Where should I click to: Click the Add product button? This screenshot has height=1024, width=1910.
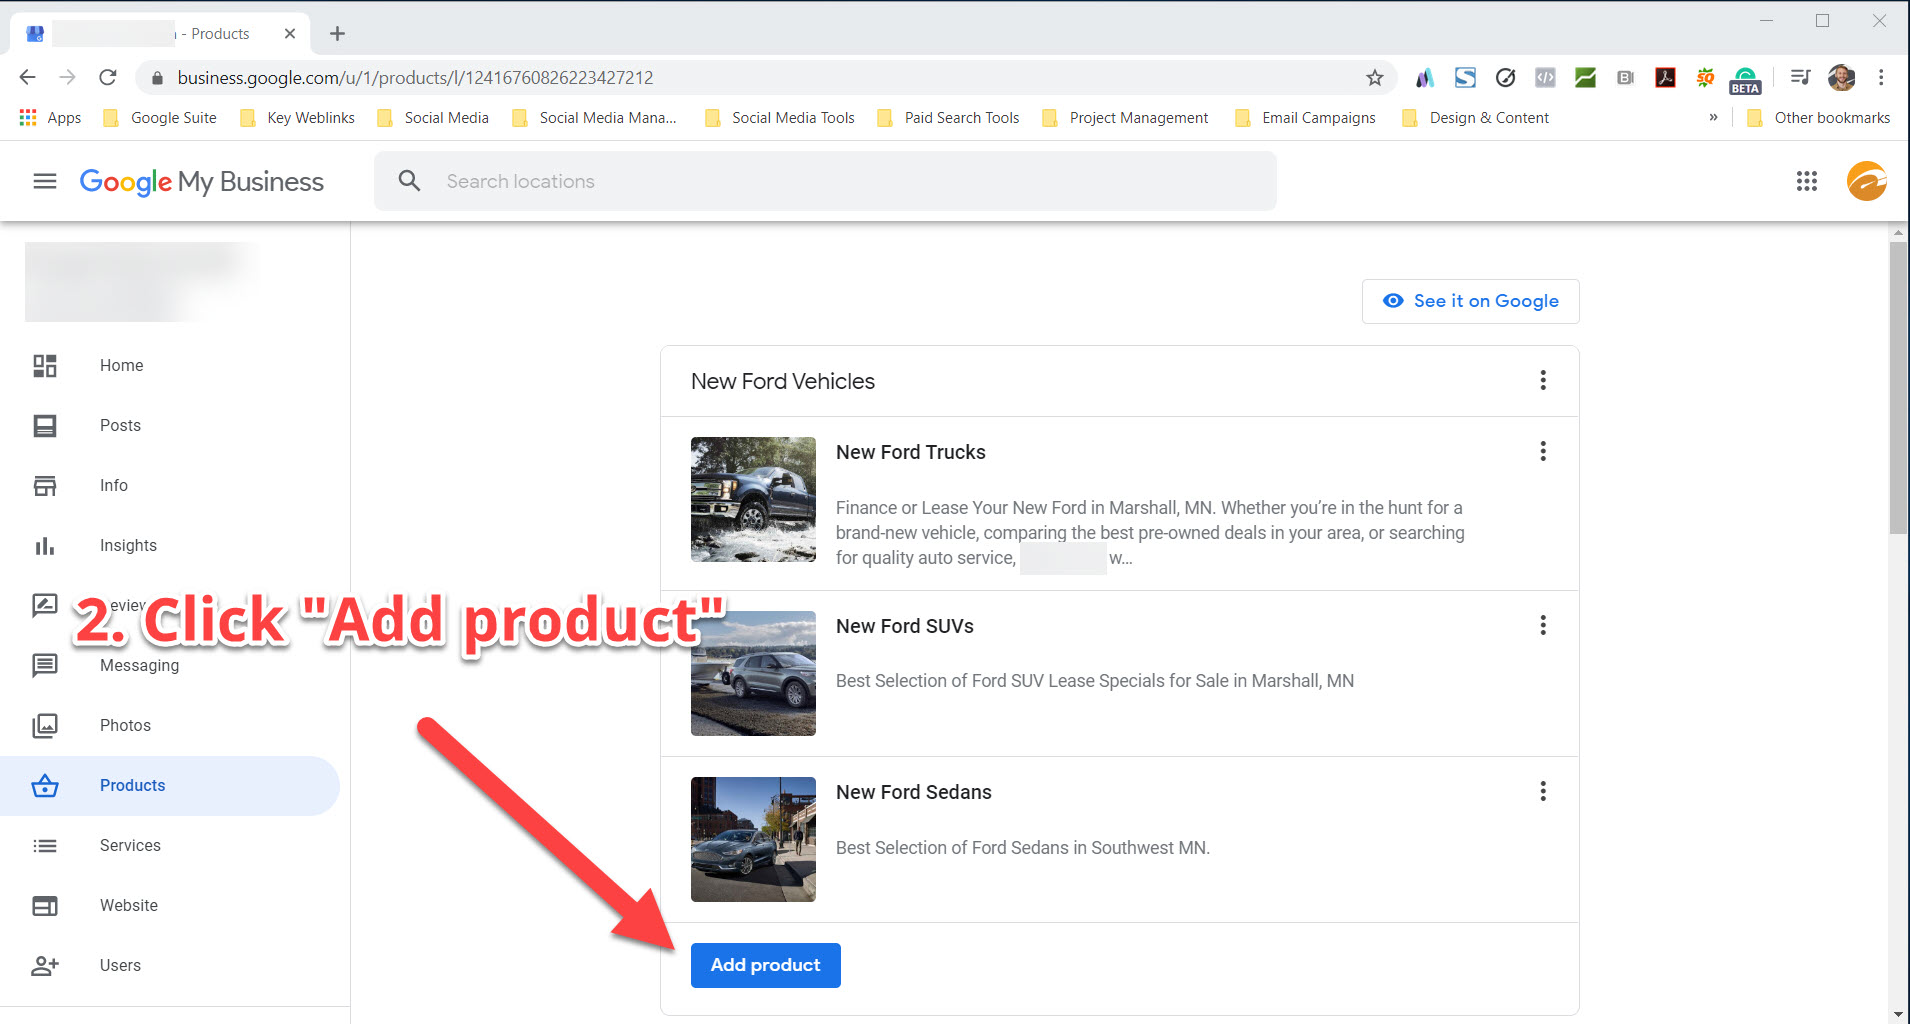click(765, 965)
